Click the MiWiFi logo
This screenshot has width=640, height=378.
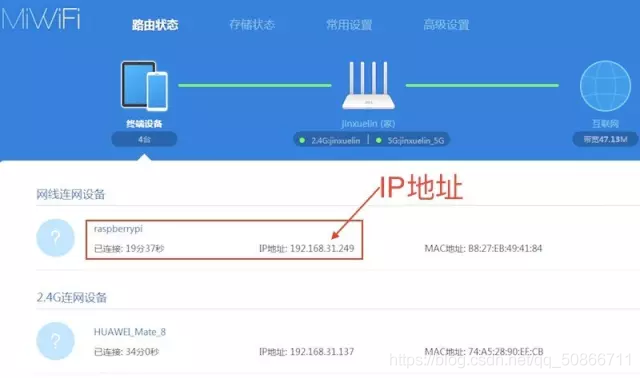tap(40, 19)
